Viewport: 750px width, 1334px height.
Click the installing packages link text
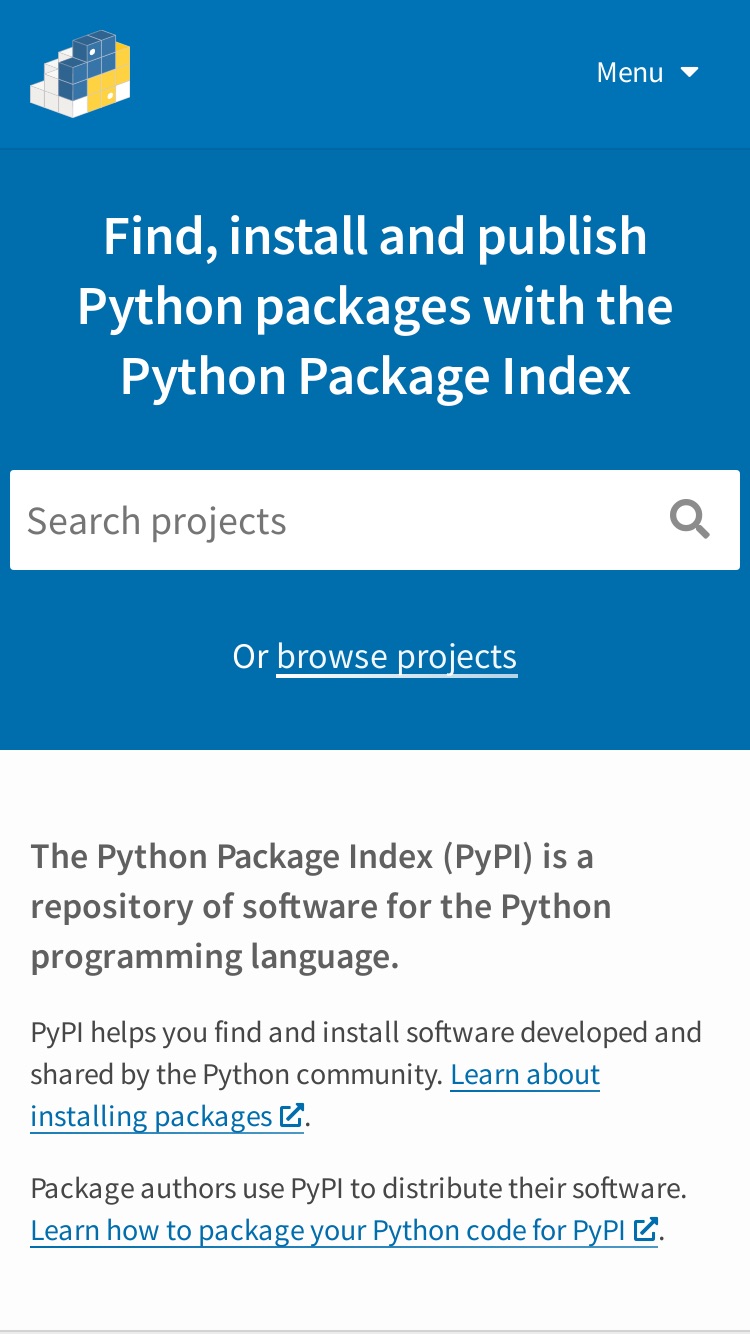(x=151, y=1116)
